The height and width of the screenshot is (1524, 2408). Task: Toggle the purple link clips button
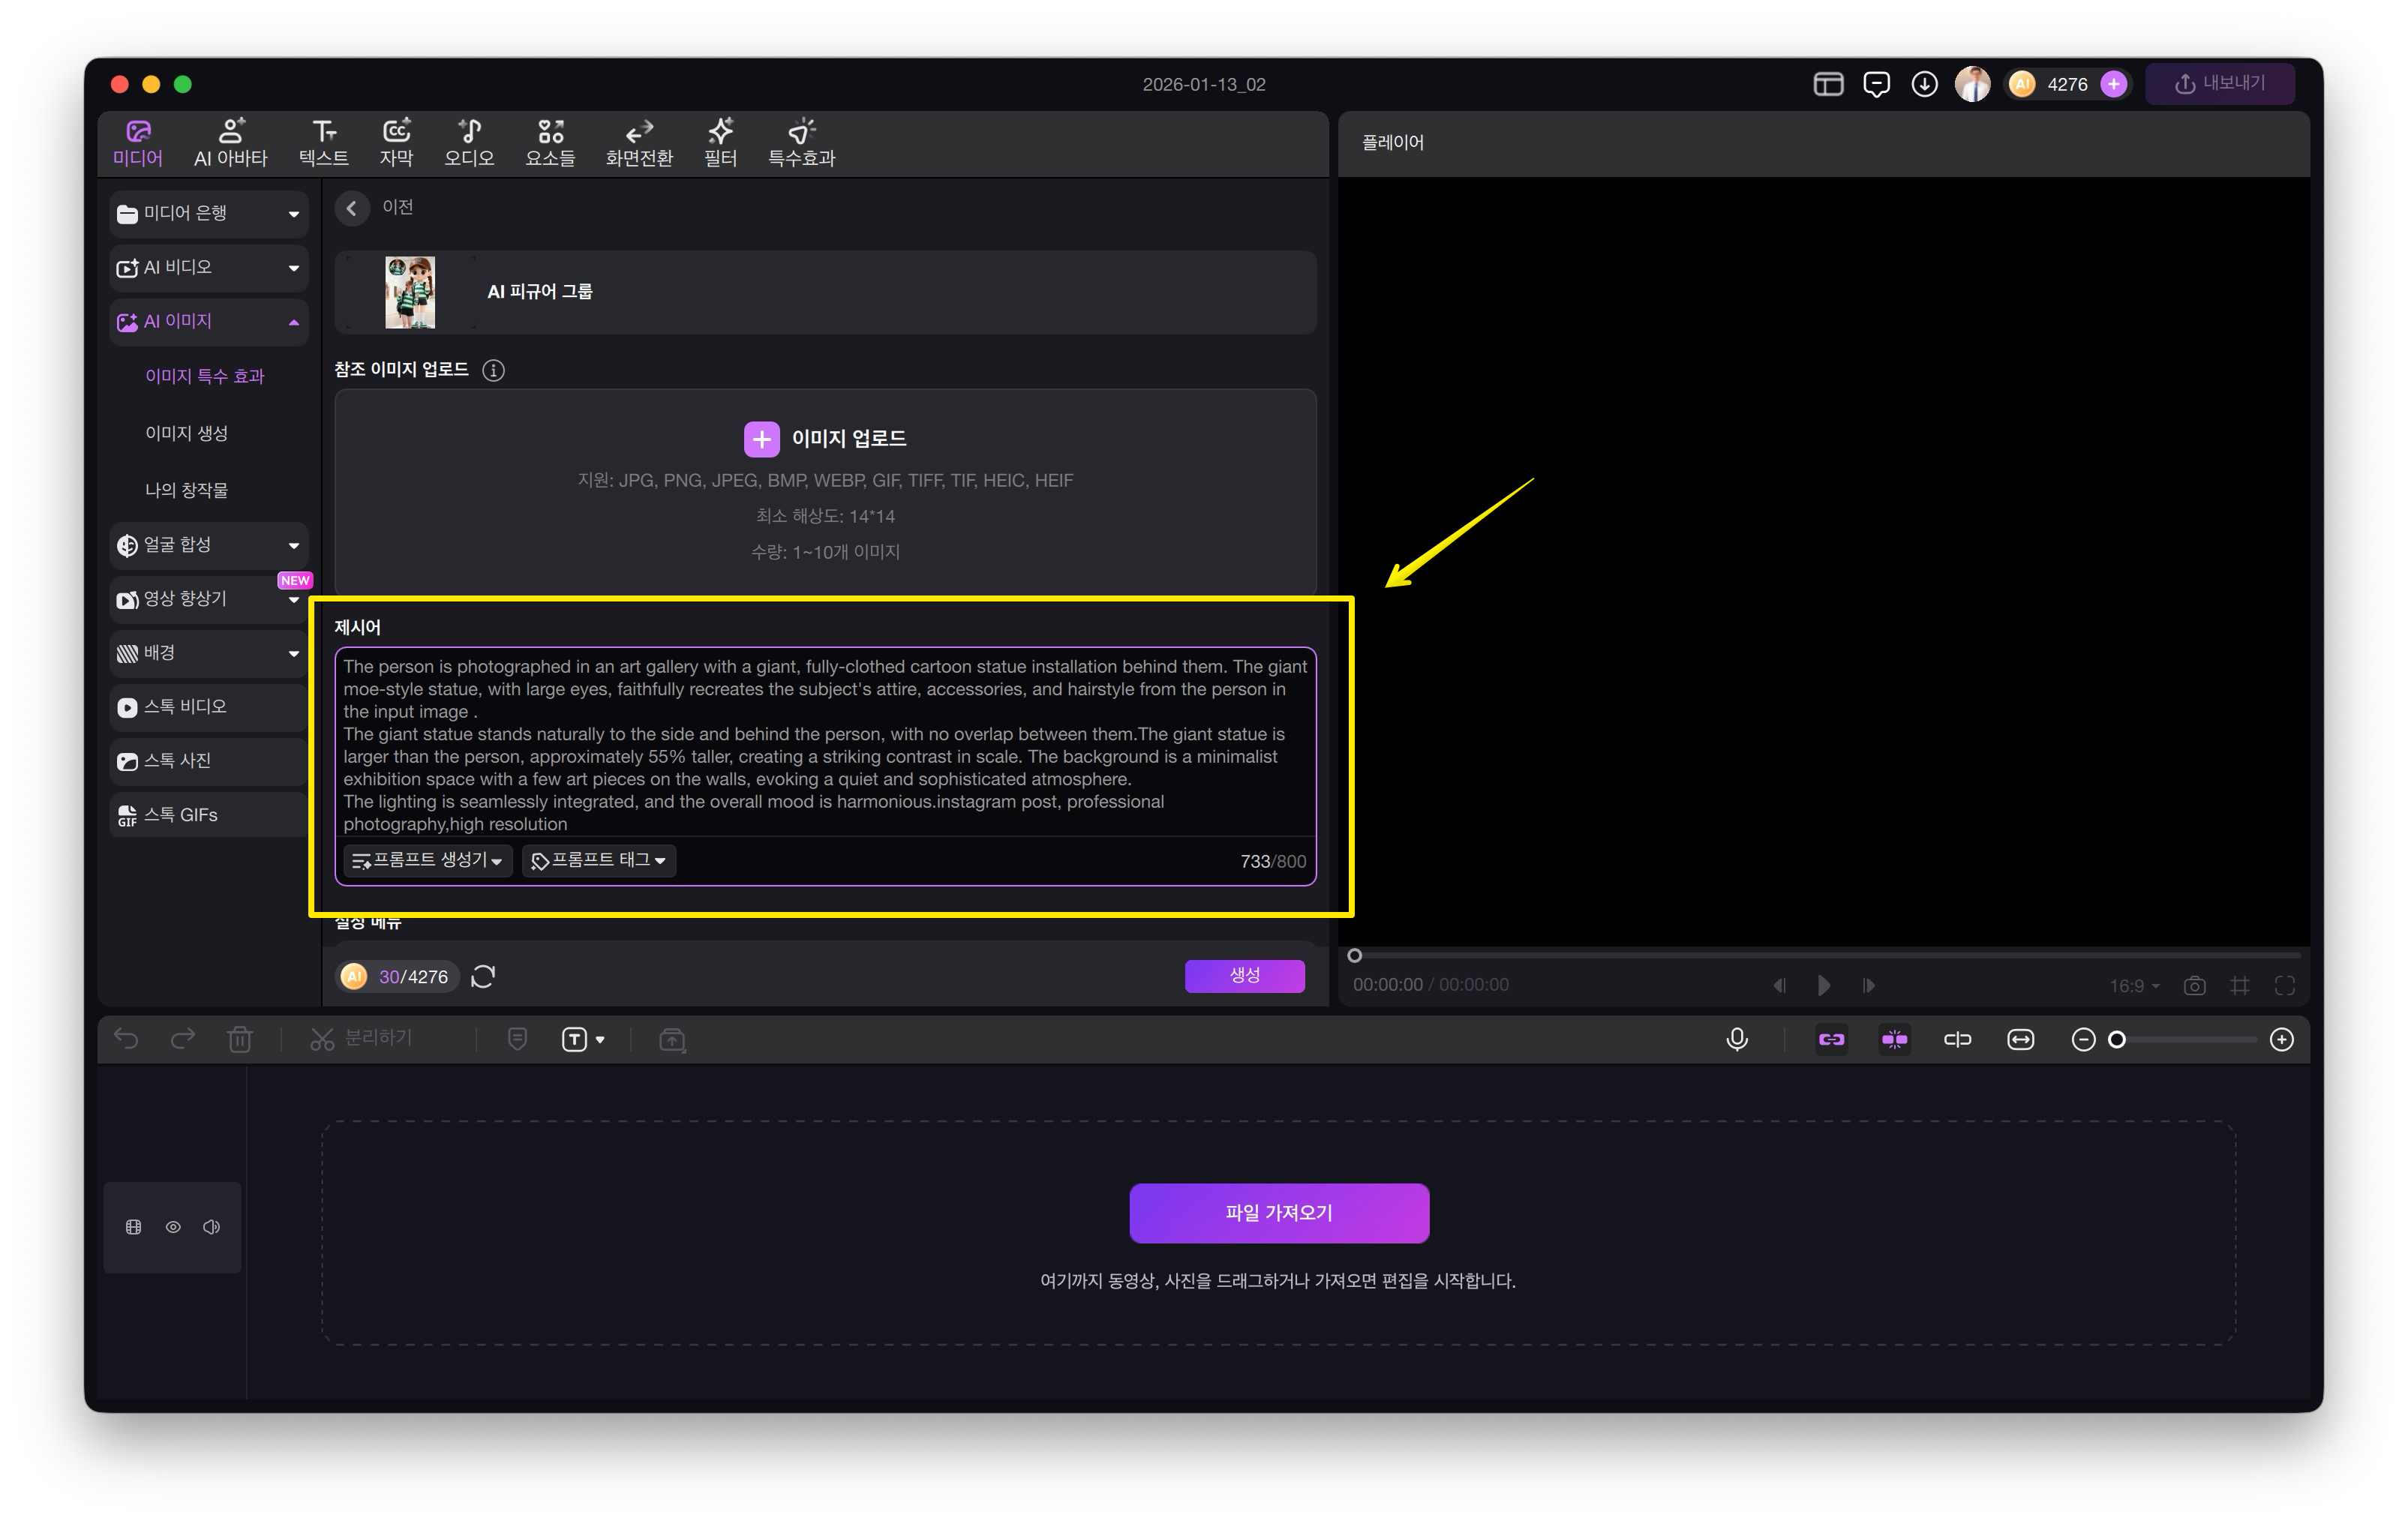coord(1831,1039)
